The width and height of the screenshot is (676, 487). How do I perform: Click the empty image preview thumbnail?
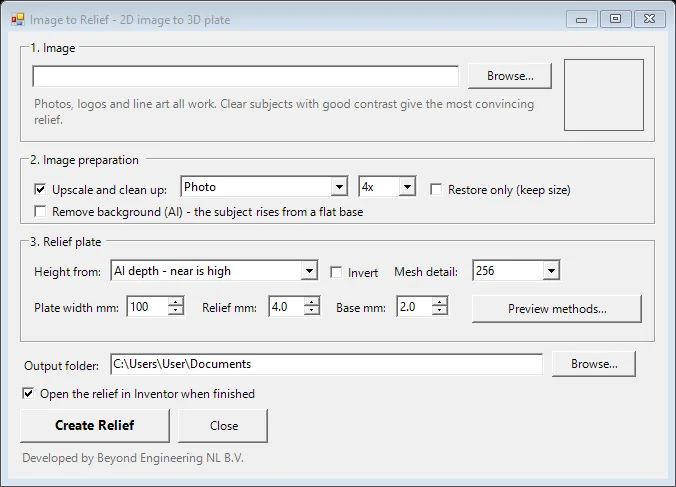click(604, 95)
